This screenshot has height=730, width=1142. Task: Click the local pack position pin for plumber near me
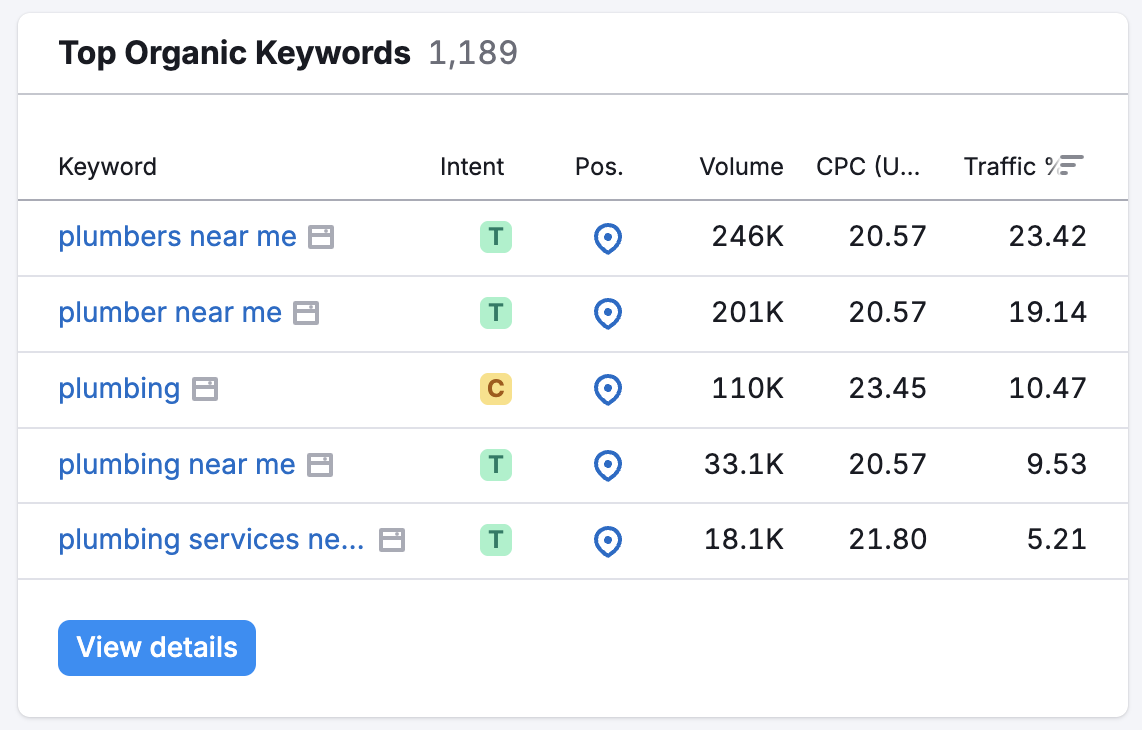click(607, 314)
